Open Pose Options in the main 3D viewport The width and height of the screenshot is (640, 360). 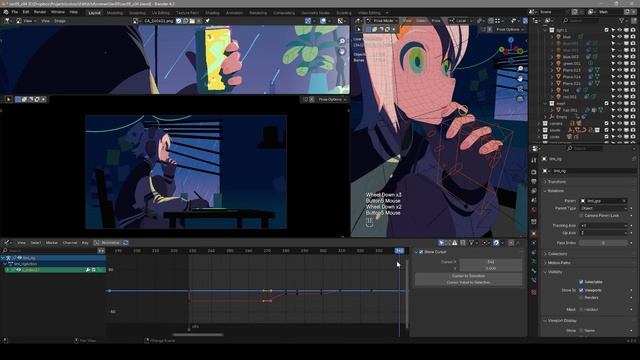click(x=510, y=29)
